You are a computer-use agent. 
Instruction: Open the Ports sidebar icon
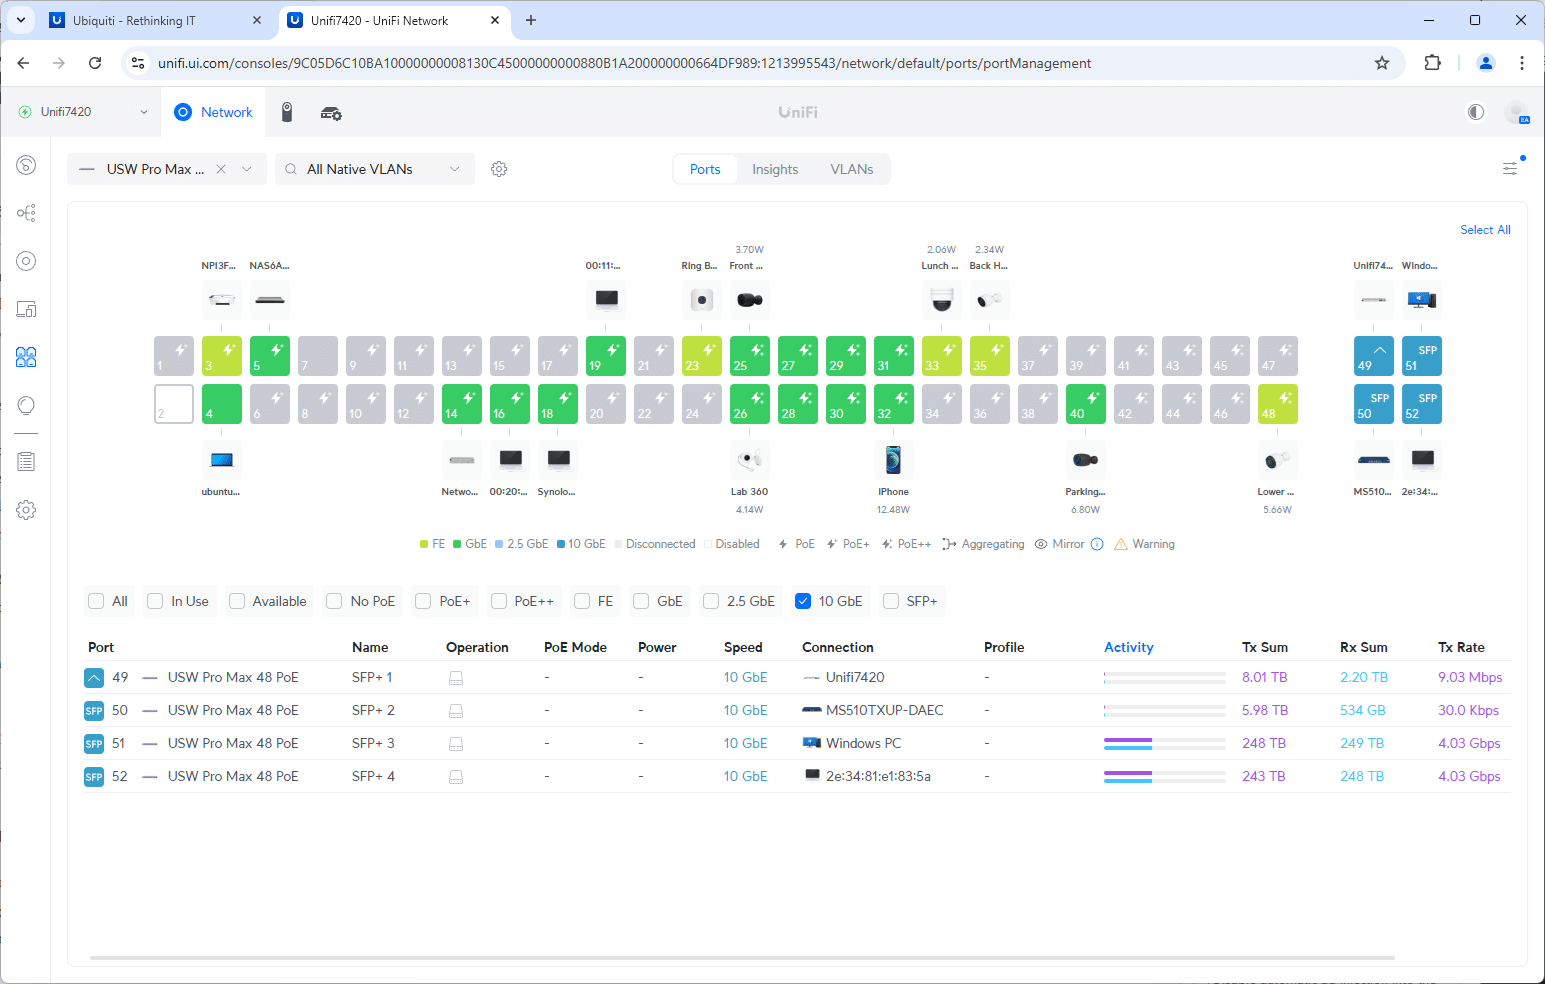click(26, 357)
